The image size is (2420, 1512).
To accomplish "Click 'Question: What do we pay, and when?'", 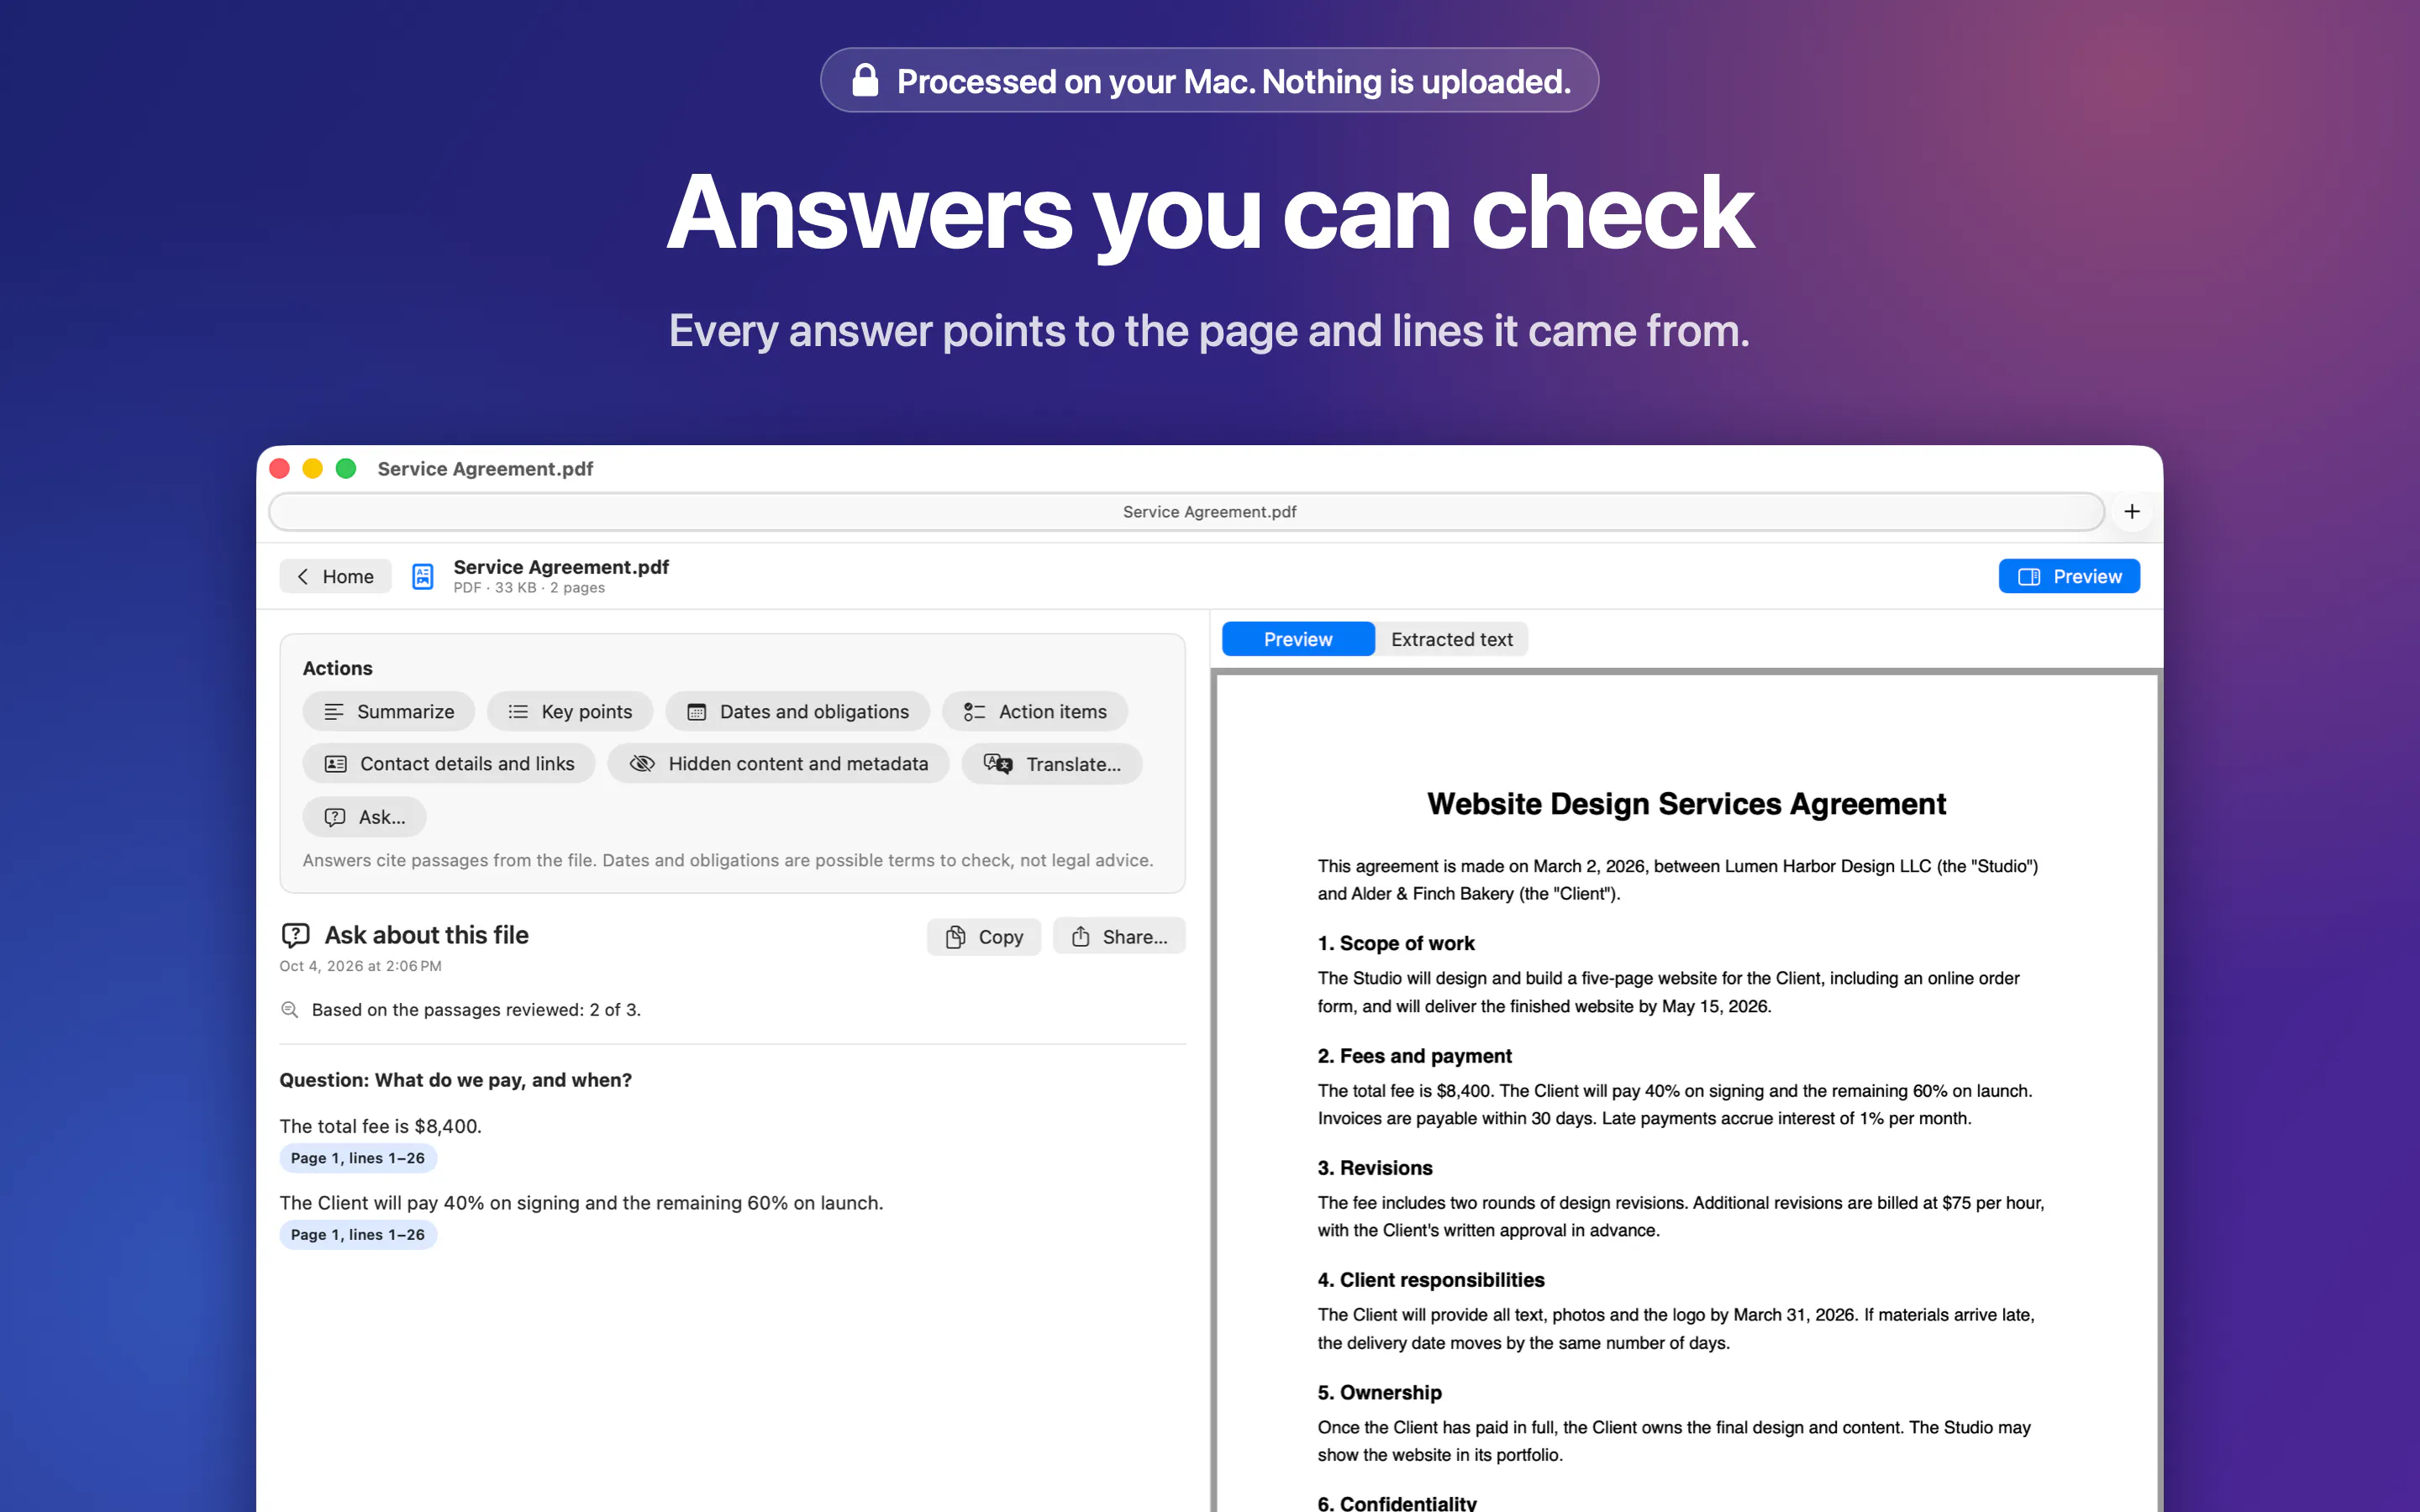I will (456, 1080).
